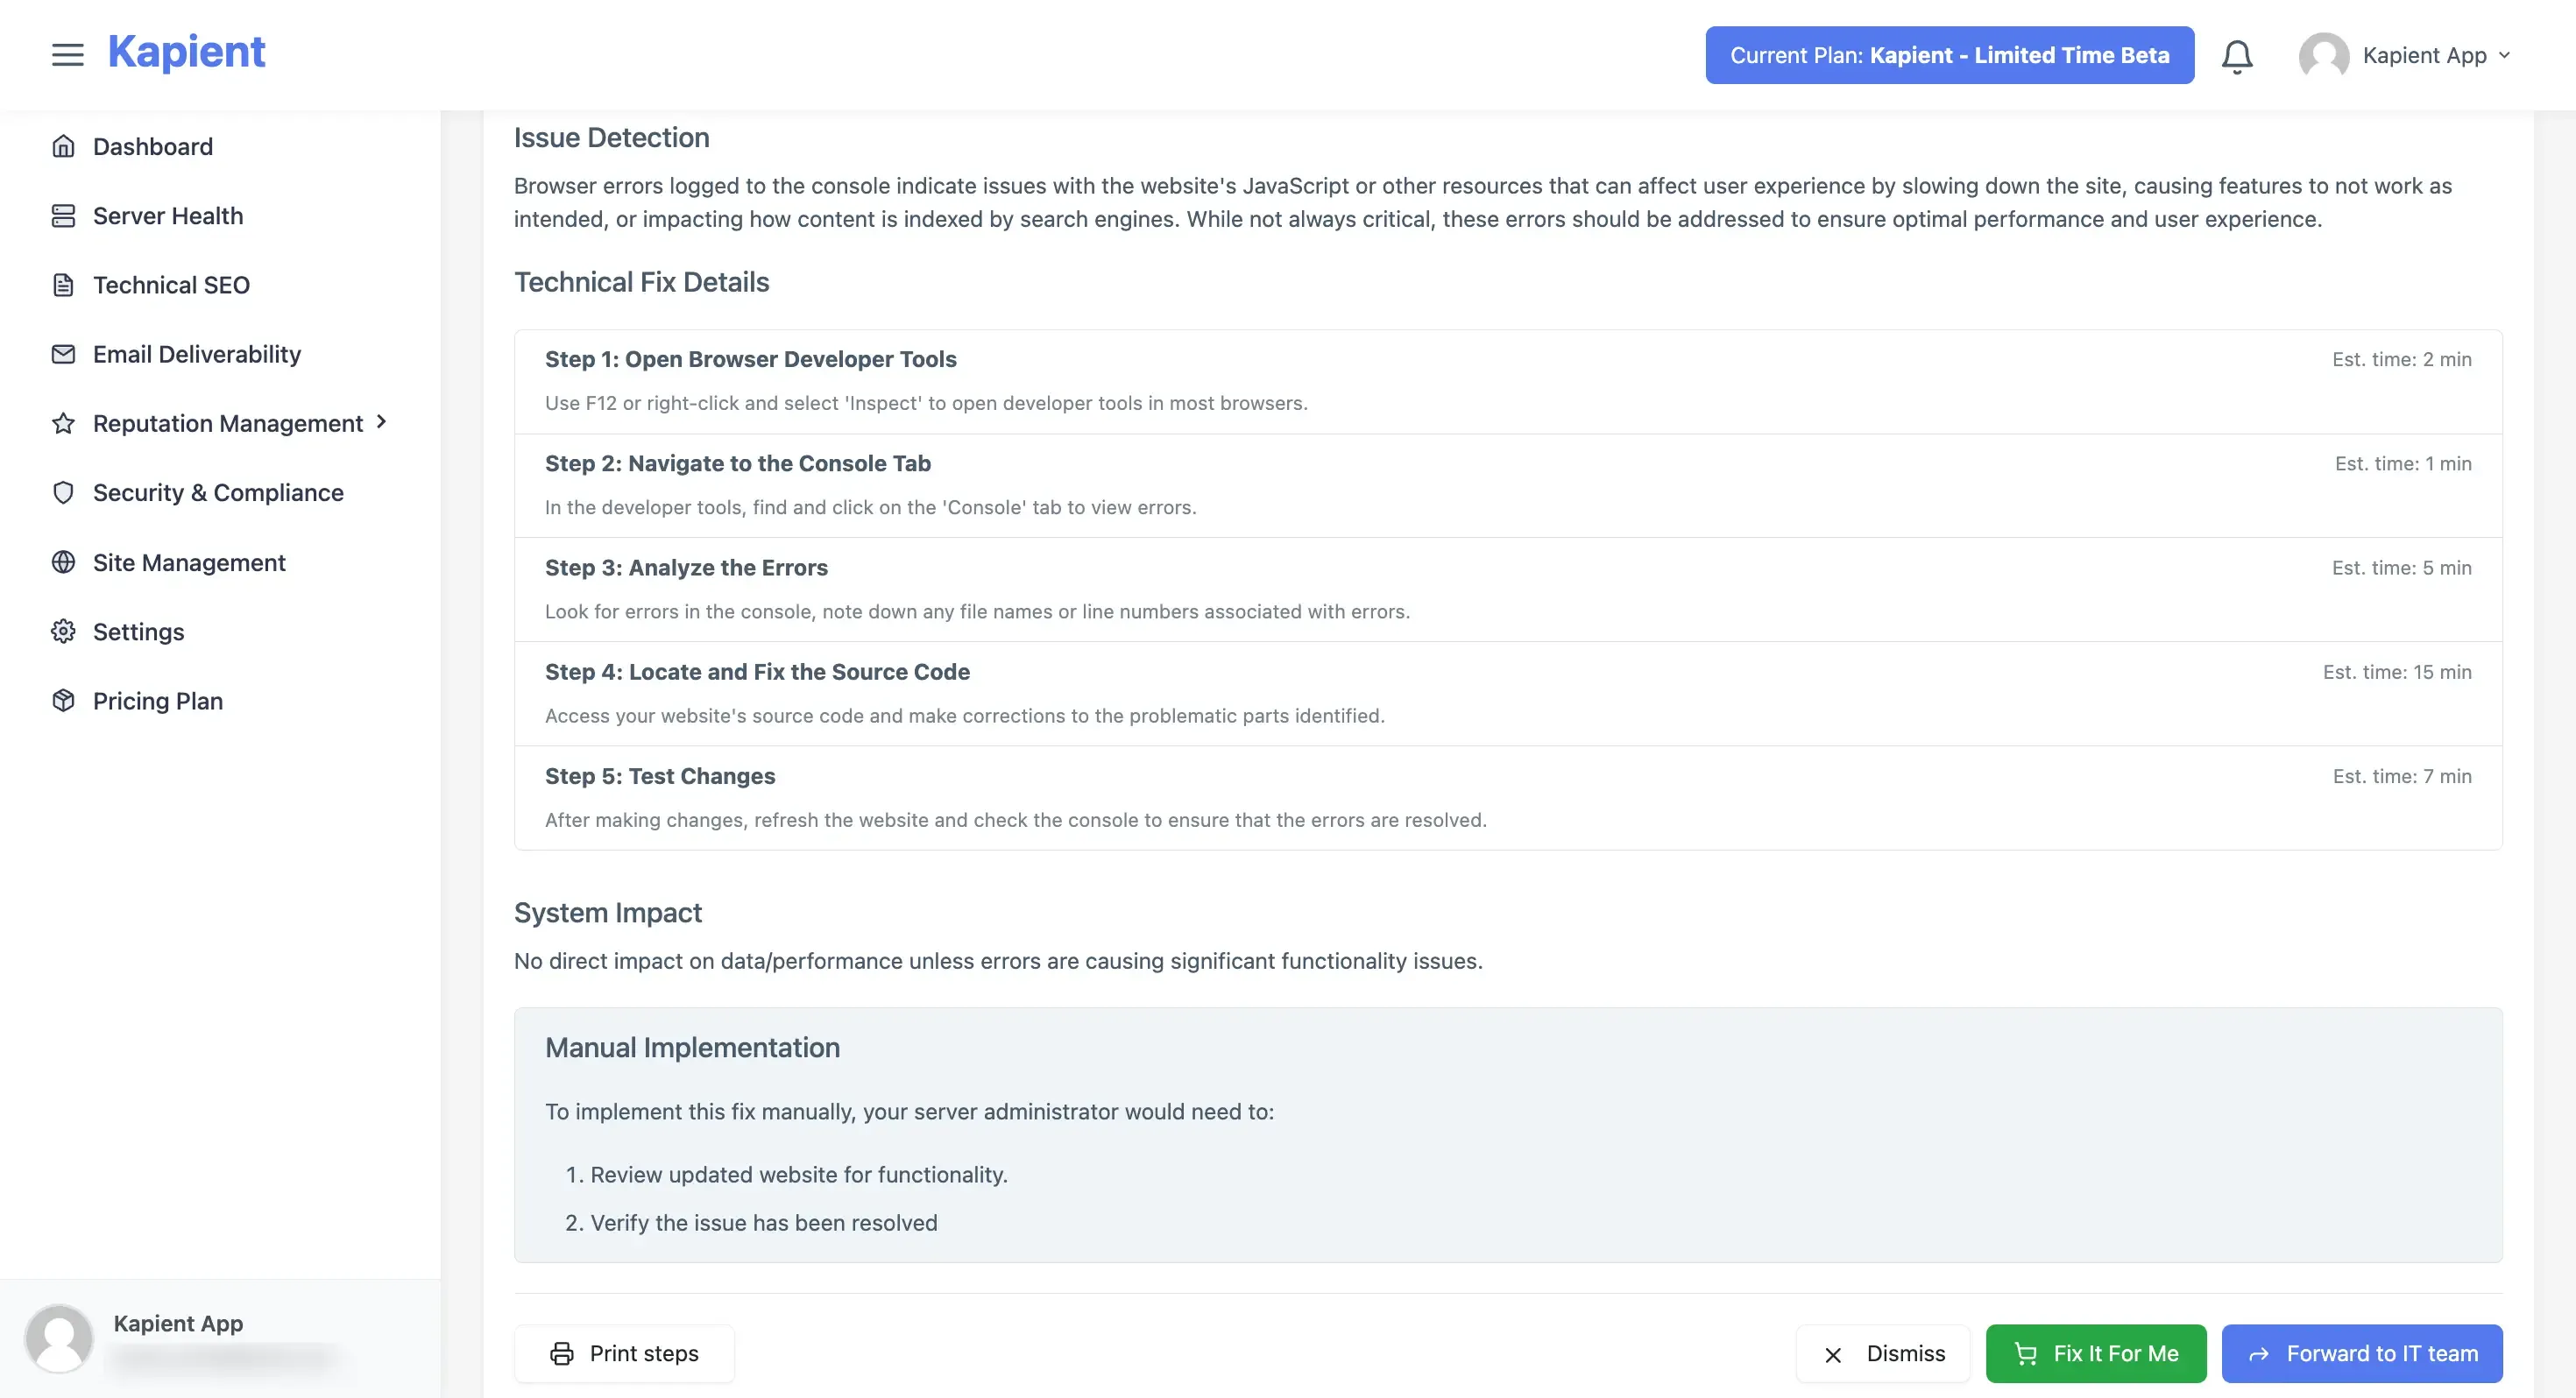Screen dimensions: 2576x1398
Task: Expand the Reputation Management submenu chevron
Action: [381, 423]
